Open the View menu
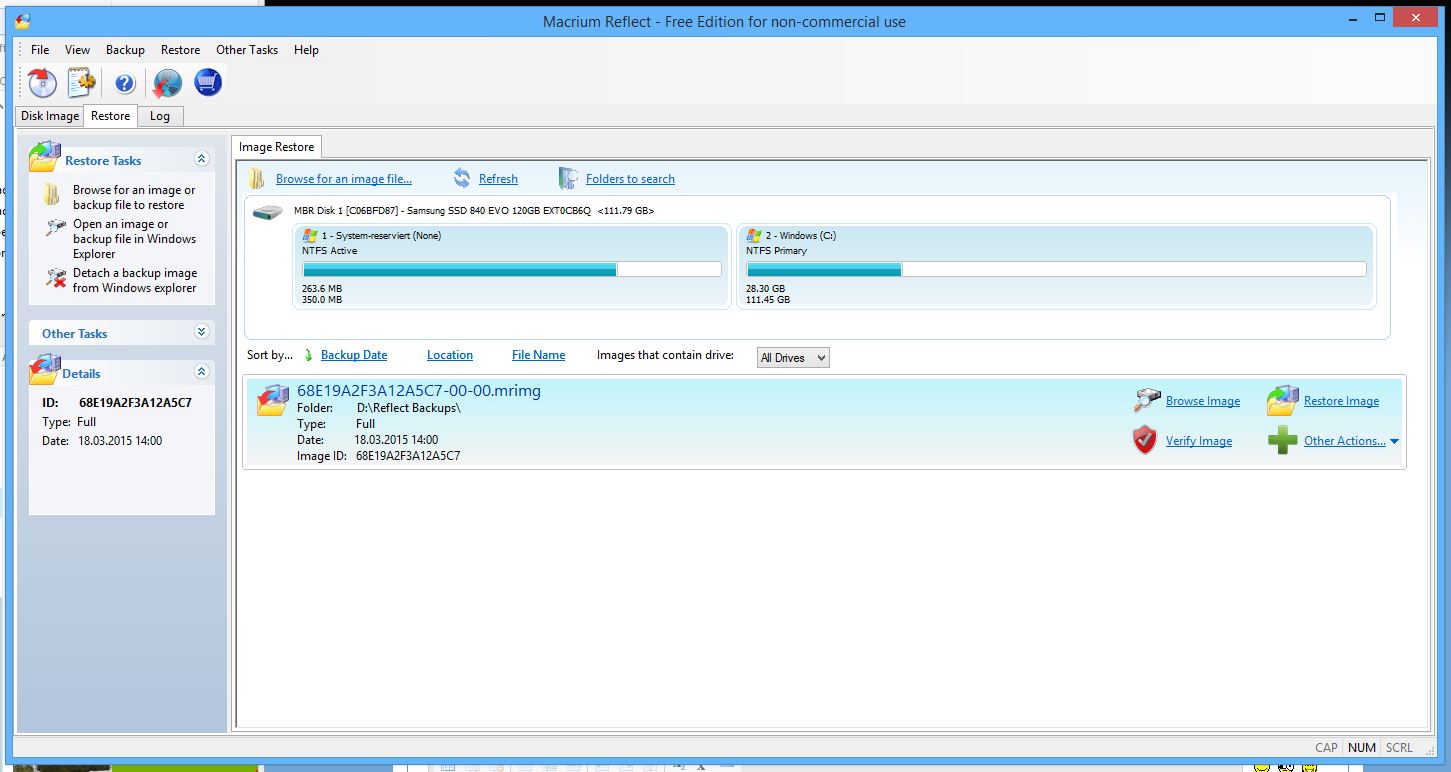 click(77, 49)
